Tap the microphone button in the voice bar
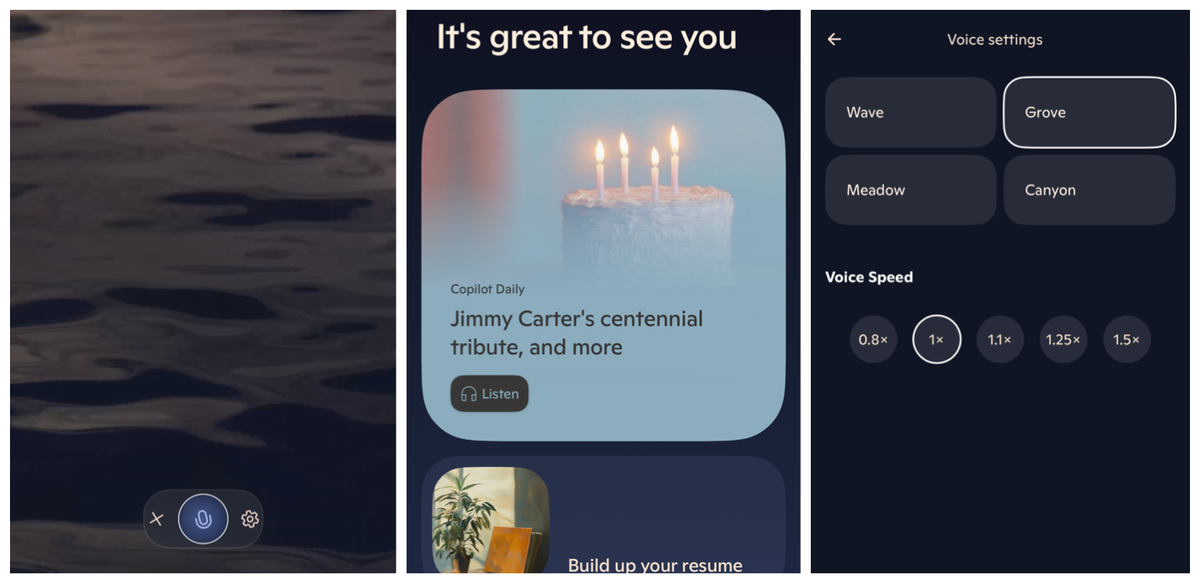Viewport: 1200px width, 583px height. 203,519
